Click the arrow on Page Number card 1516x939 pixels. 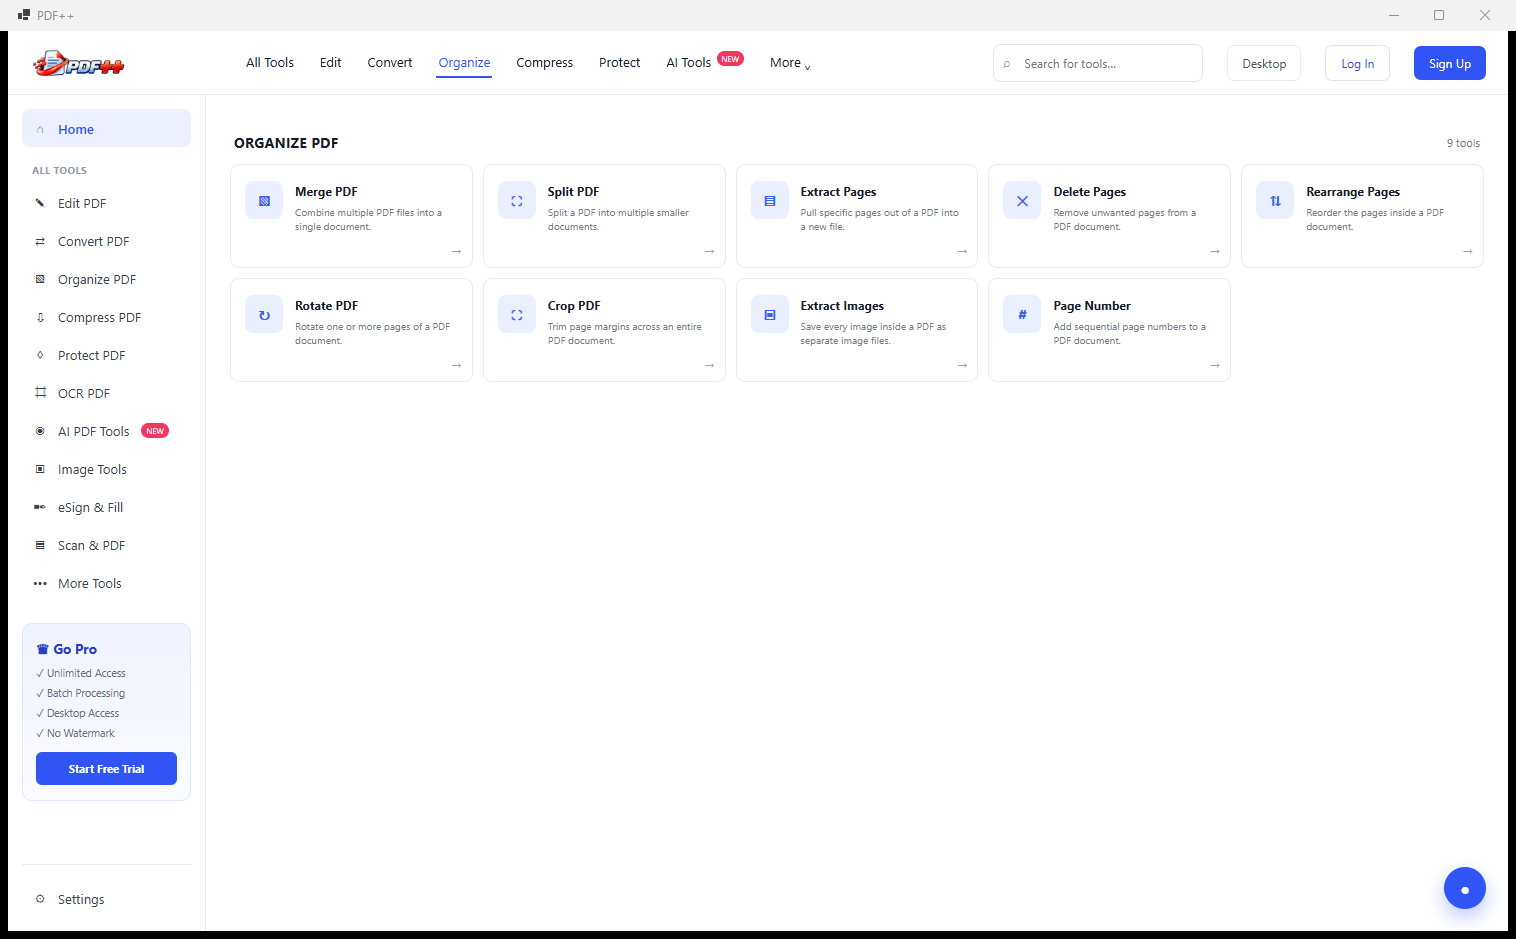tap(1215, 366)
